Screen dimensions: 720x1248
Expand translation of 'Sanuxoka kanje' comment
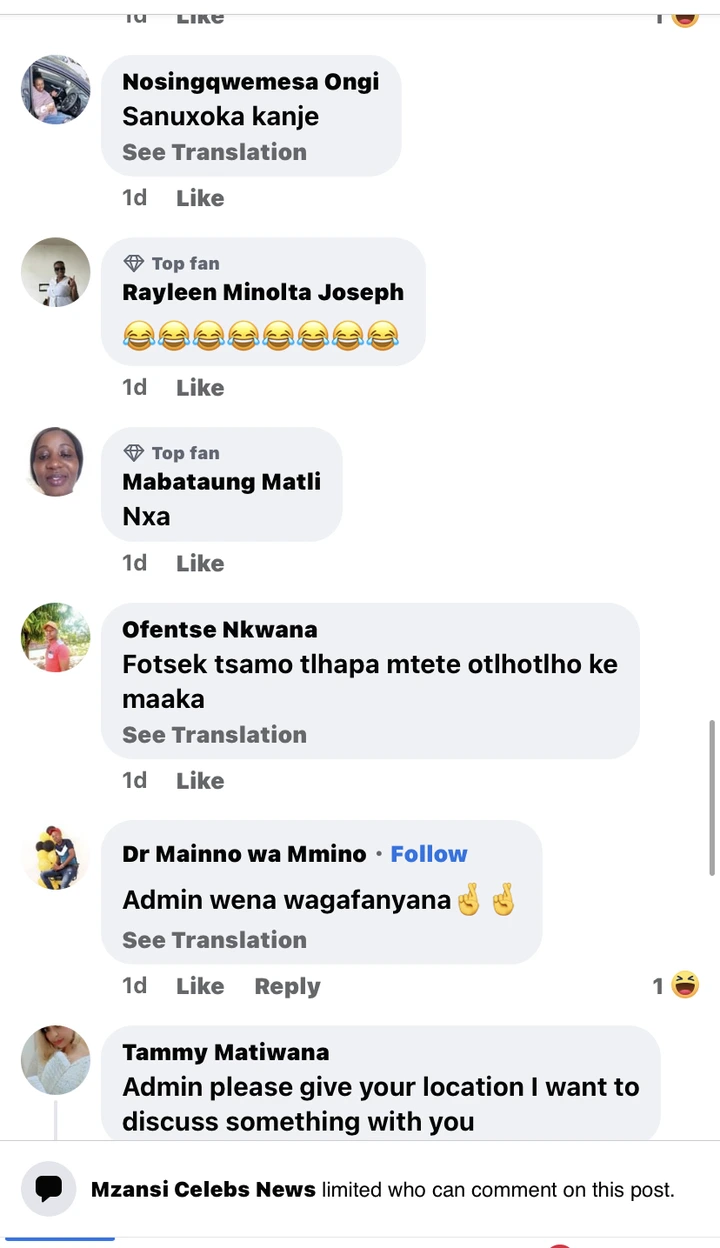[214, 153]
